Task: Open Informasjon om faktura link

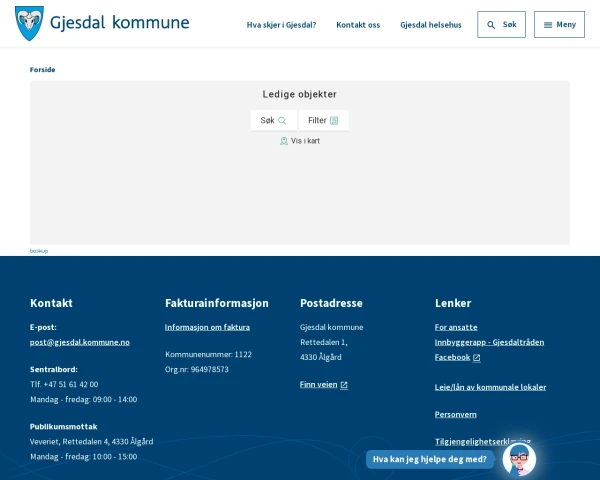Action: 207,327
